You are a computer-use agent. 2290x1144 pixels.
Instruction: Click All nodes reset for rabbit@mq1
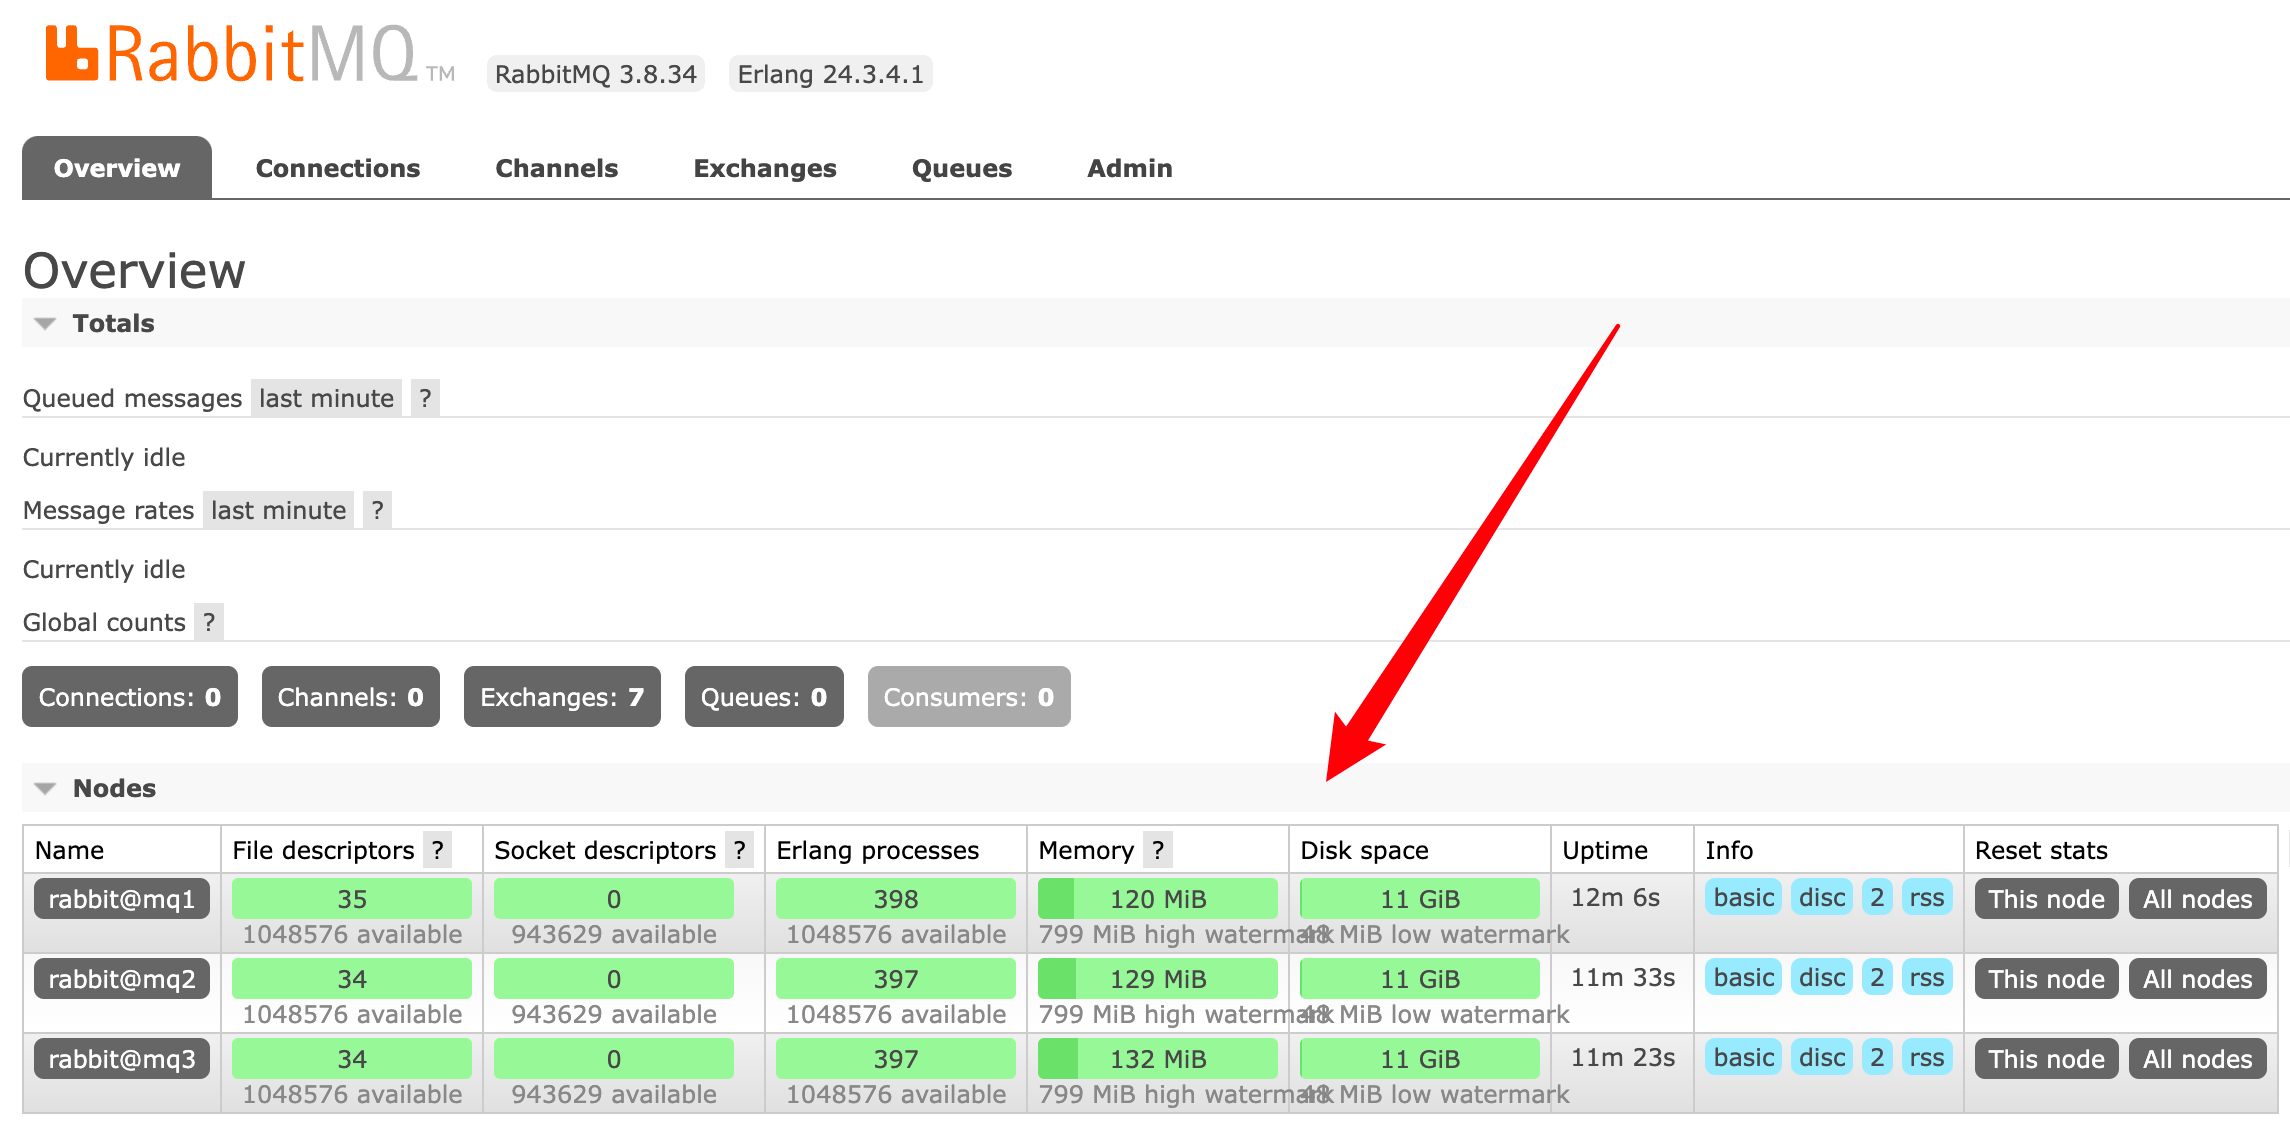pyautogui.click(x=2197, y=899)
